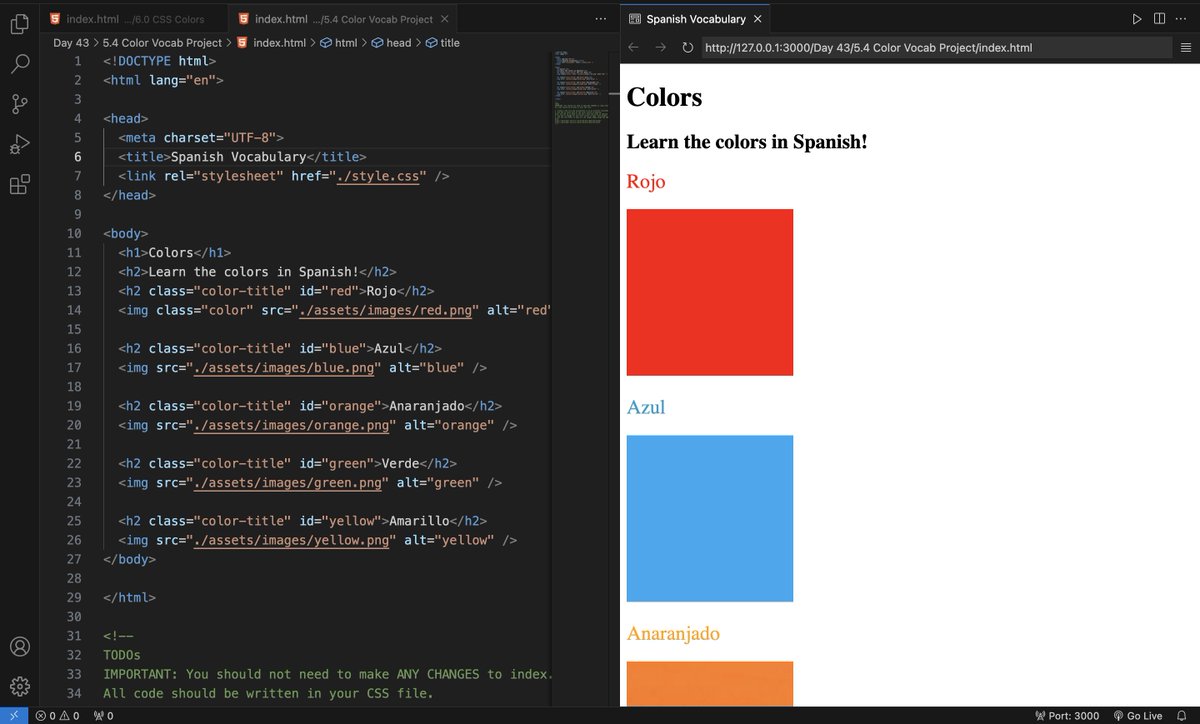
Task: Open ./assets/images/blue.png link
Action: coord(283,368)
